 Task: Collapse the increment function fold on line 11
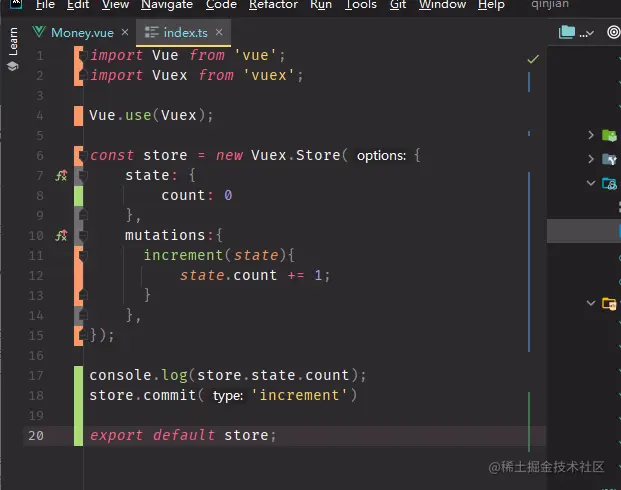[83, 255]
